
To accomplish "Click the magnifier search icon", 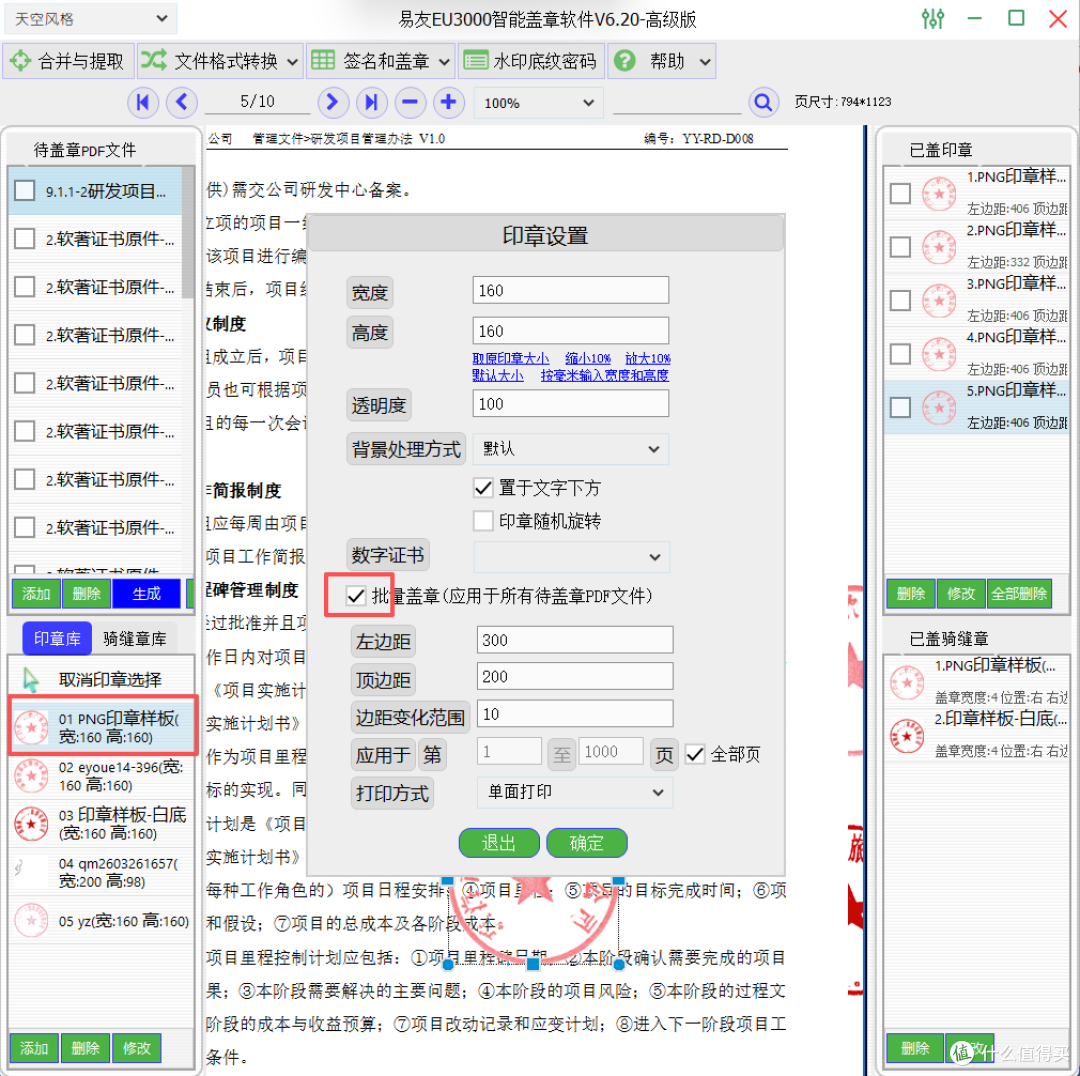I will pos(763,103).
